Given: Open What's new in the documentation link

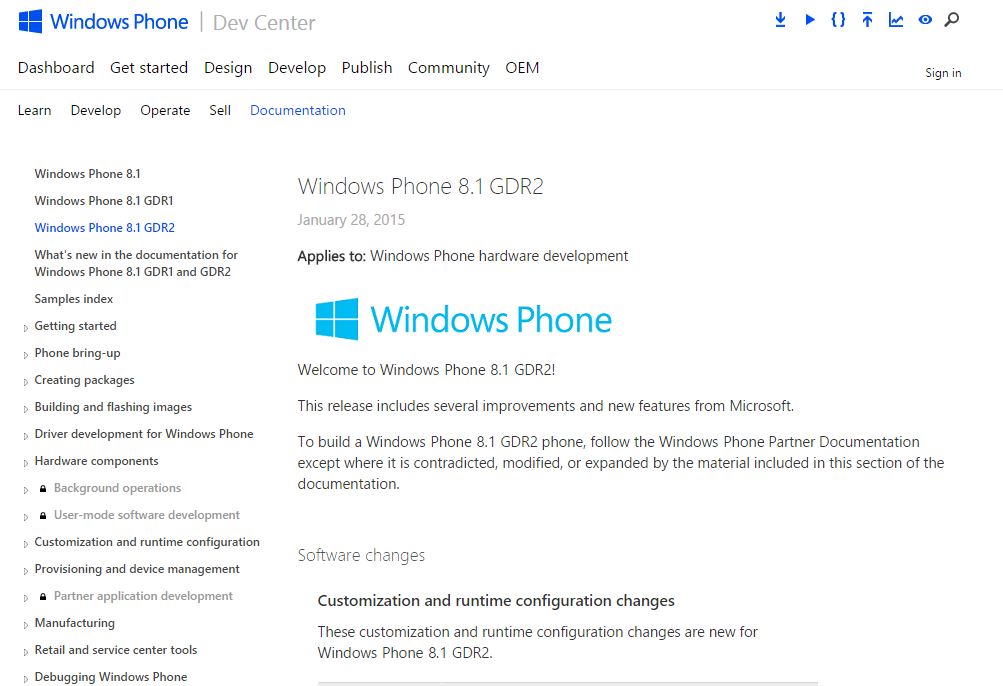Looking at the screenshot, I should click(136, 263).
